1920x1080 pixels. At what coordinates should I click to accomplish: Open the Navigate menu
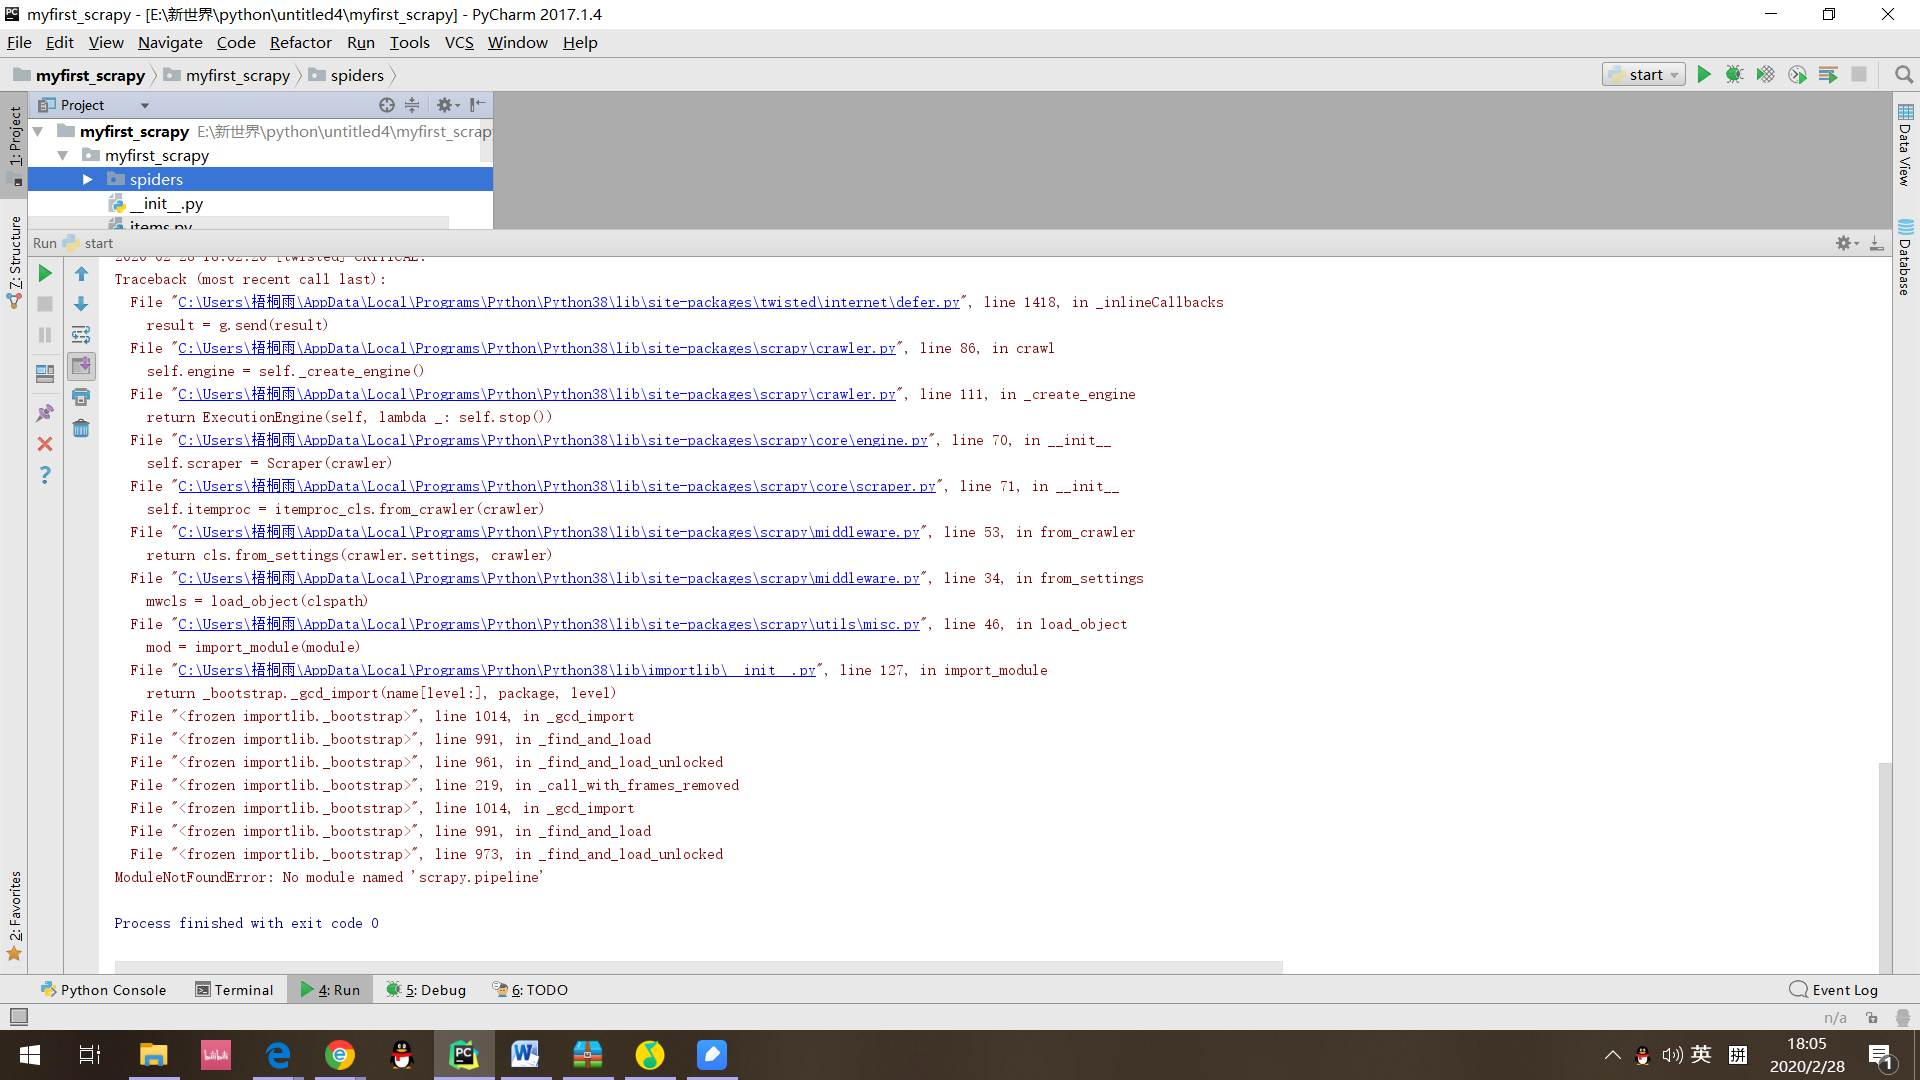point(170,42)
